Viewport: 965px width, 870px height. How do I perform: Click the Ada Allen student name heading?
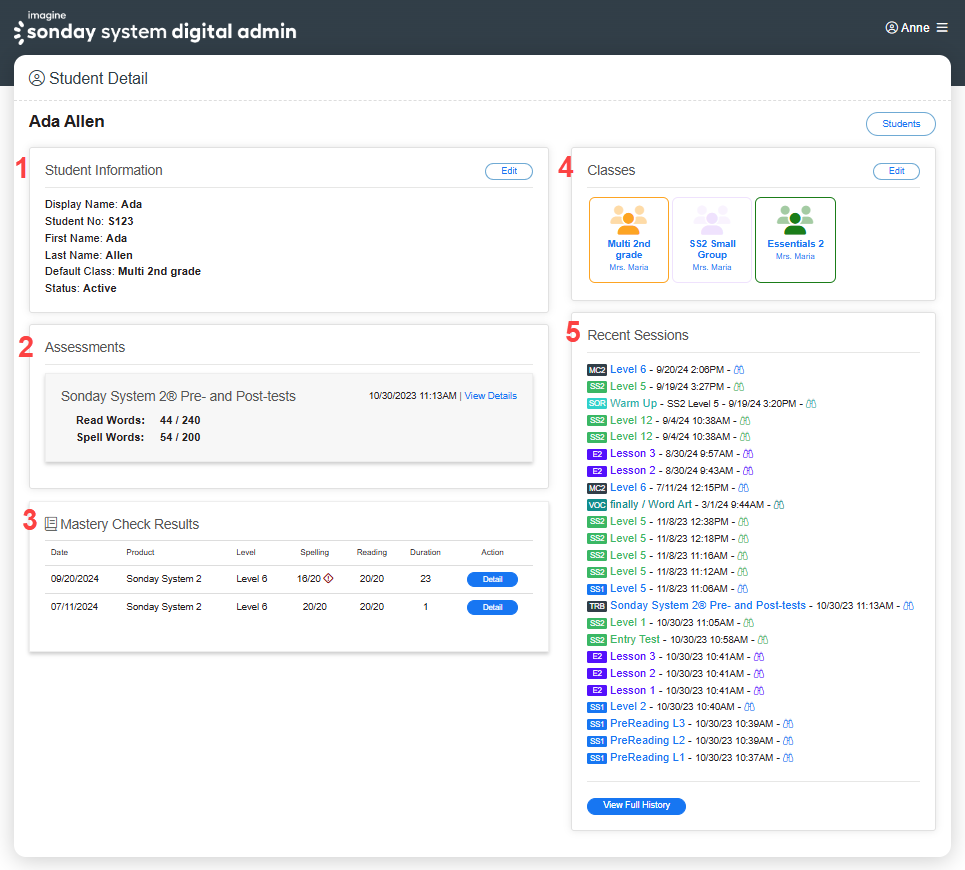[66, 121]
